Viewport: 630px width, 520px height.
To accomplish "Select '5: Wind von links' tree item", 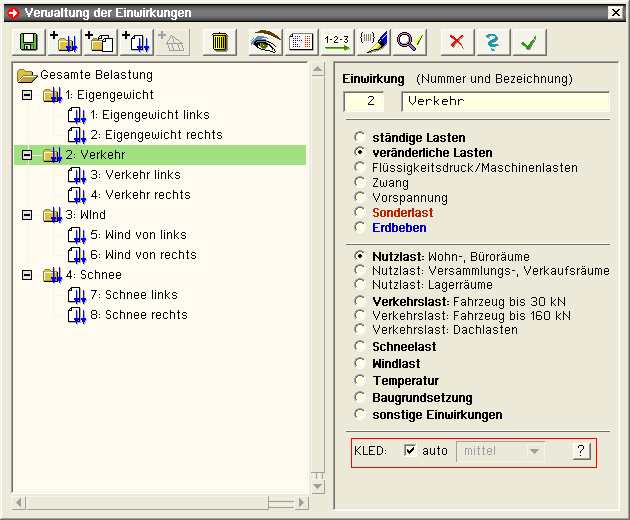I will point(145,235).
